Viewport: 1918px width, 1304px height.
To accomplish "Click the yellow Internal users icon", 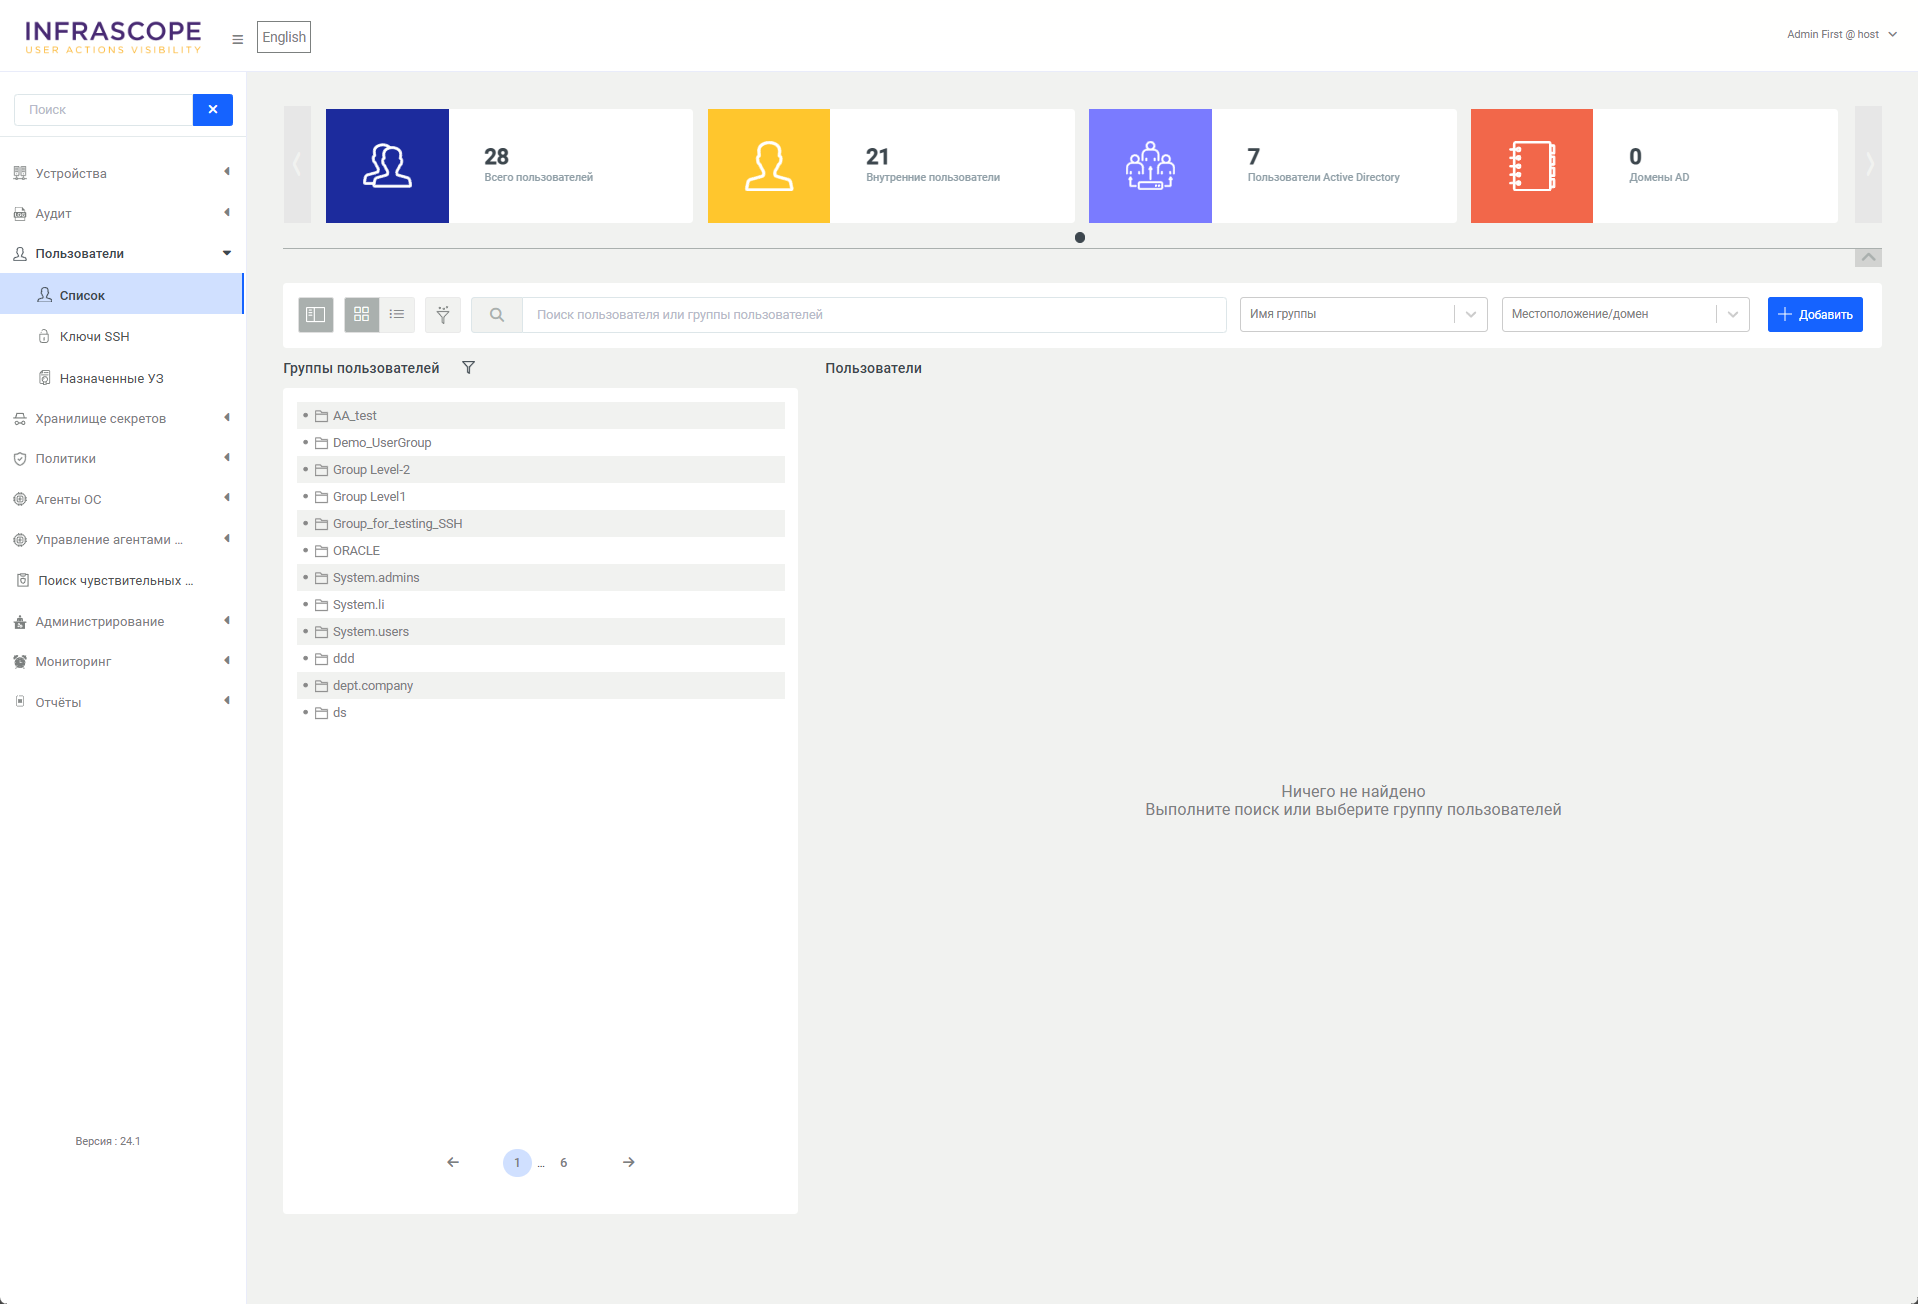I will (769, 166).
